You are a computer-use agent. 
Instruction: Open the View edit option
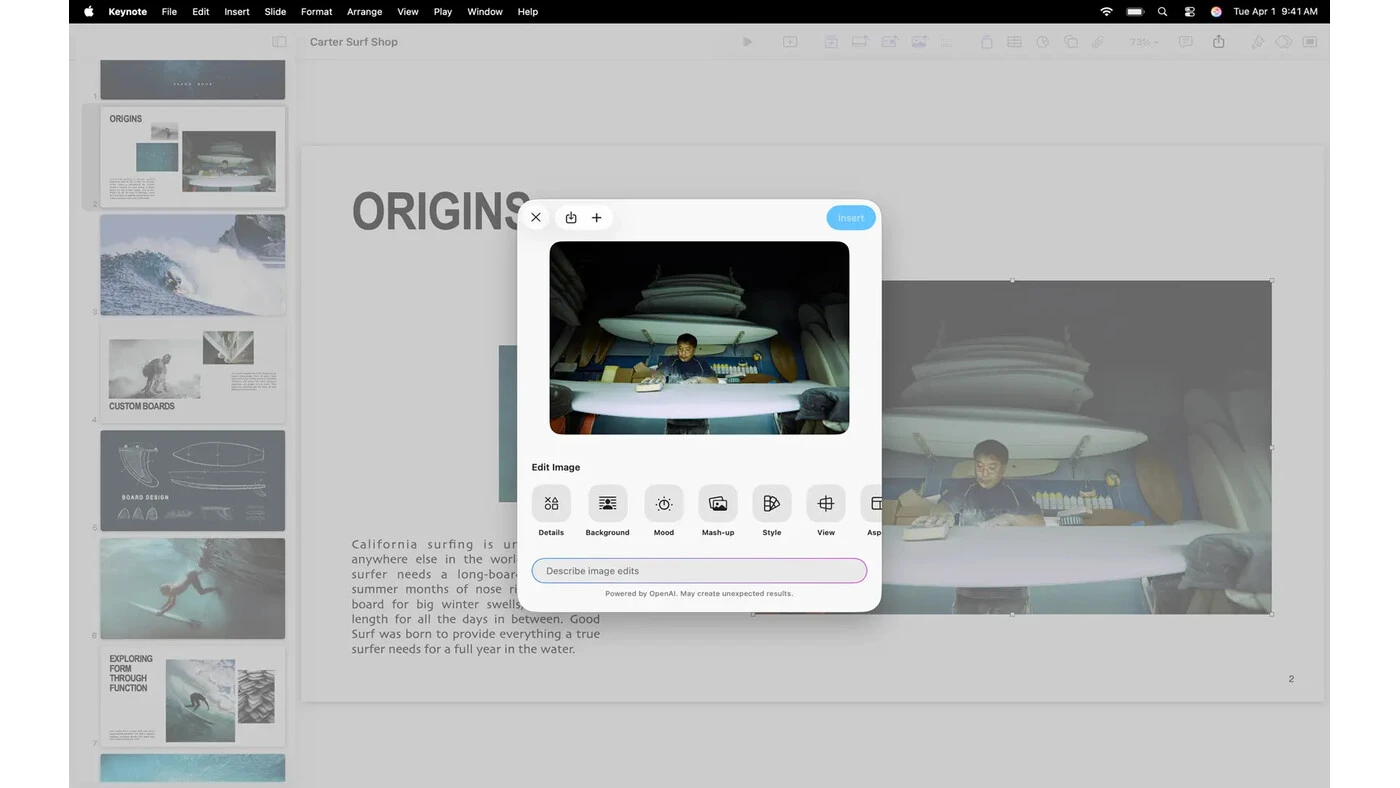click(x=826, y=511)
